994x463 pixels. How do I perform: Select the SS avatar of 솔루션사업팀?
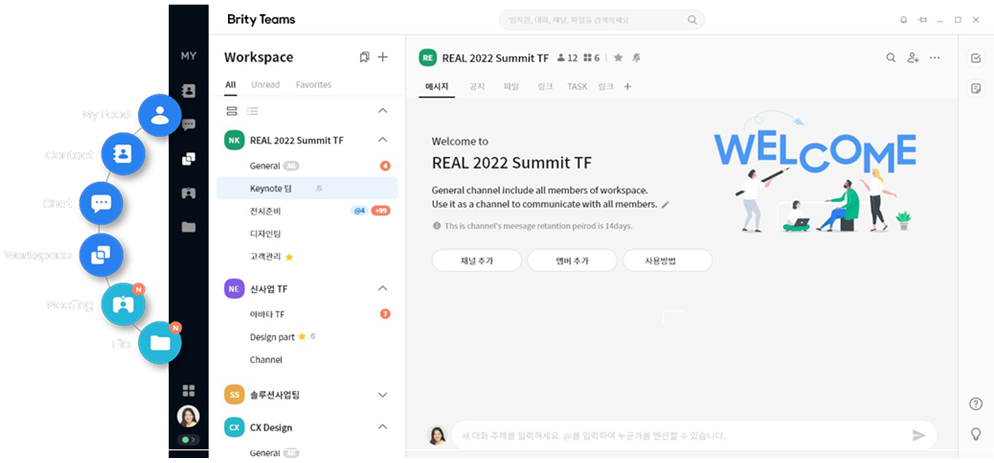pyautogui.click(x=235, y=395)
